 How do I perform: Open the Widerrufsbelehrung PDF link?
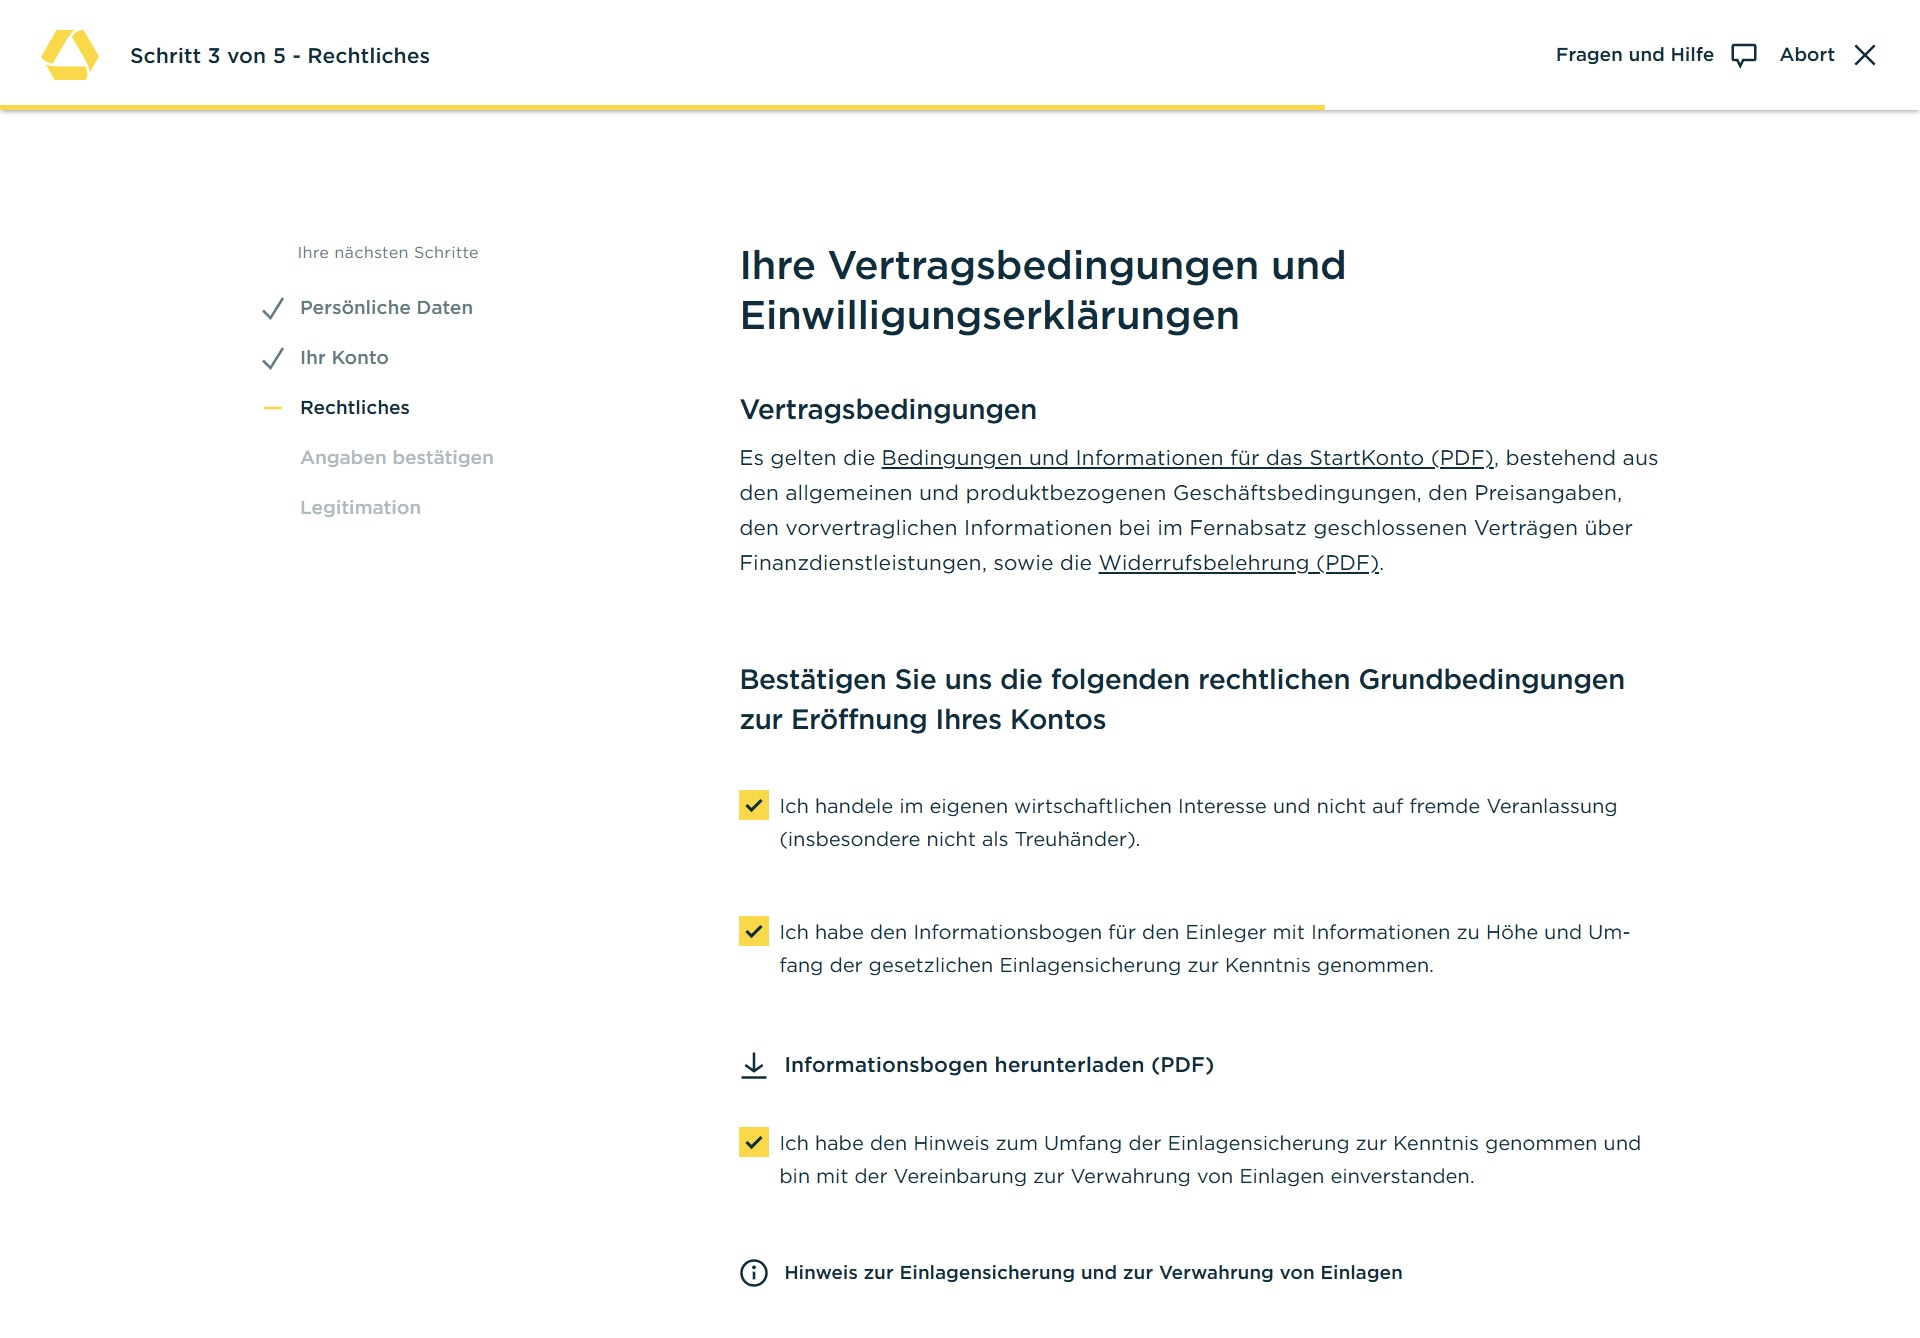[1238, 563]
